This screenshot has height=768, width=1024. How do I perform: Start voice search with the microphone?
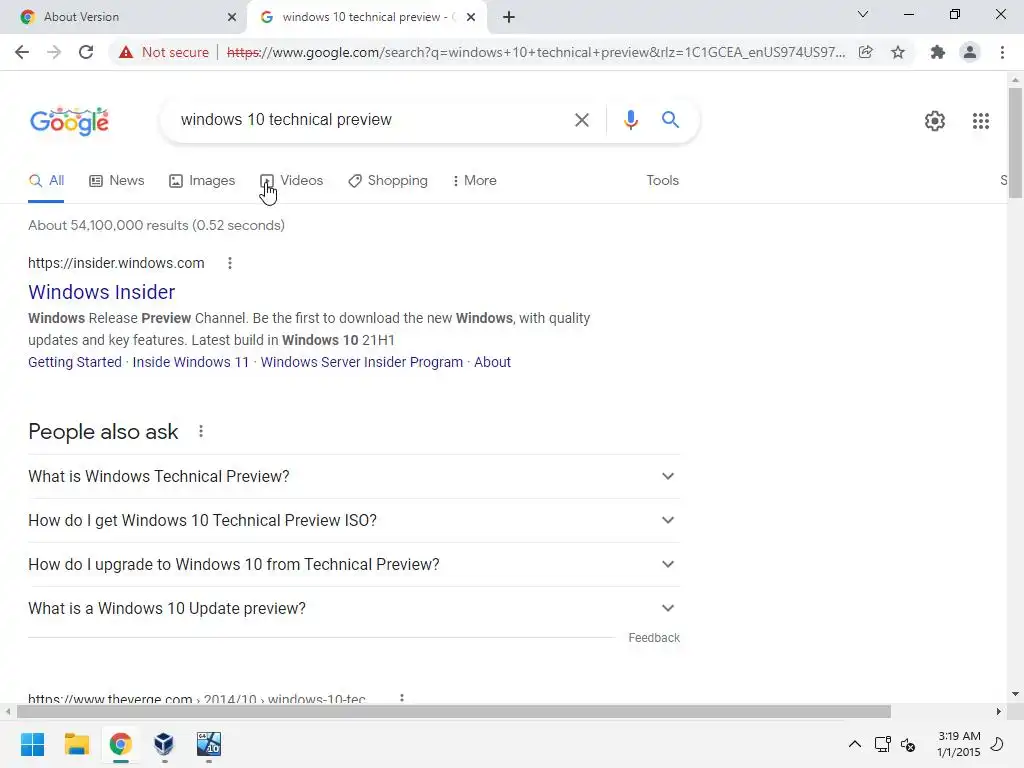coord(630,120)
